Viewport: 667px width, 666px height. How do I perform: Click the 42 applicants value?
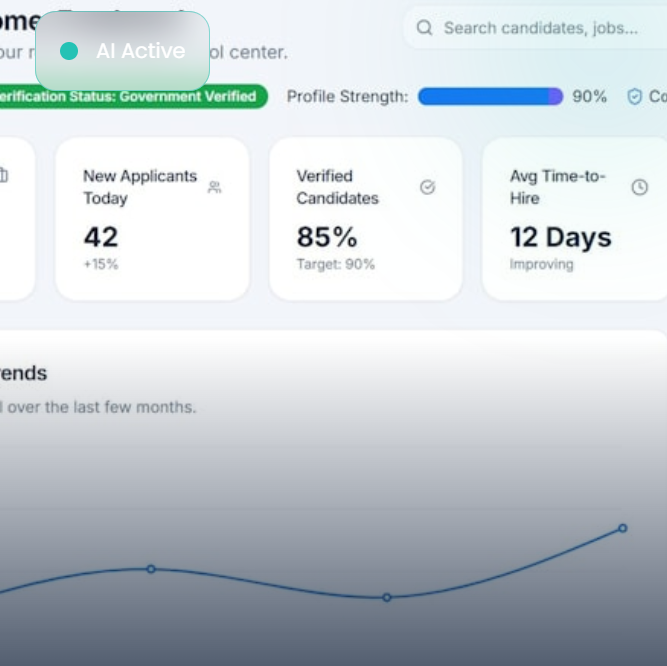101,237
